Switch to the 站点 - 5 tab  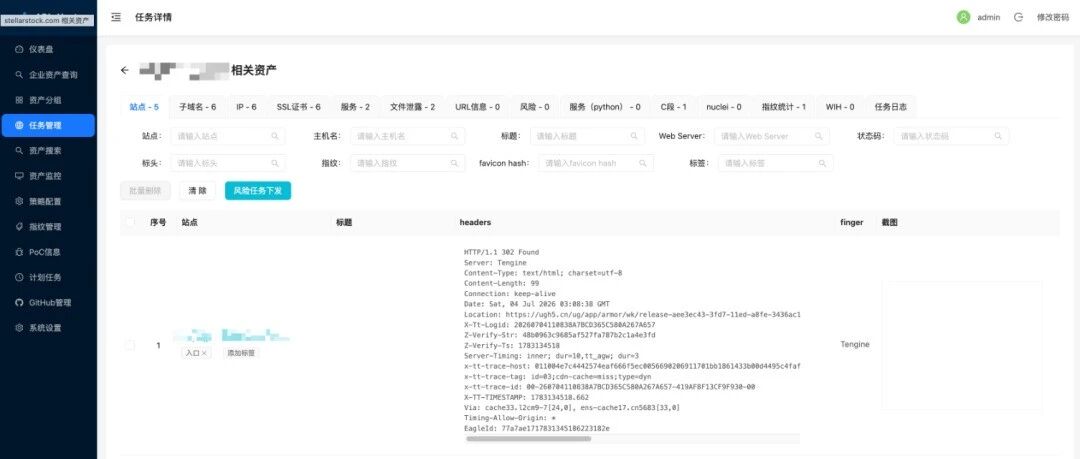(x=145, y=107)
